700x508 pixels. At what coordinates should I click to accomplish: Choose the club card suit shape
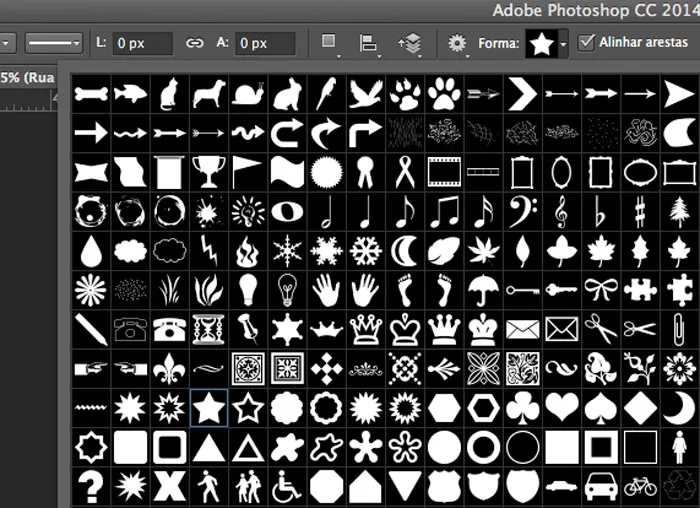click(x=523, y=408)
